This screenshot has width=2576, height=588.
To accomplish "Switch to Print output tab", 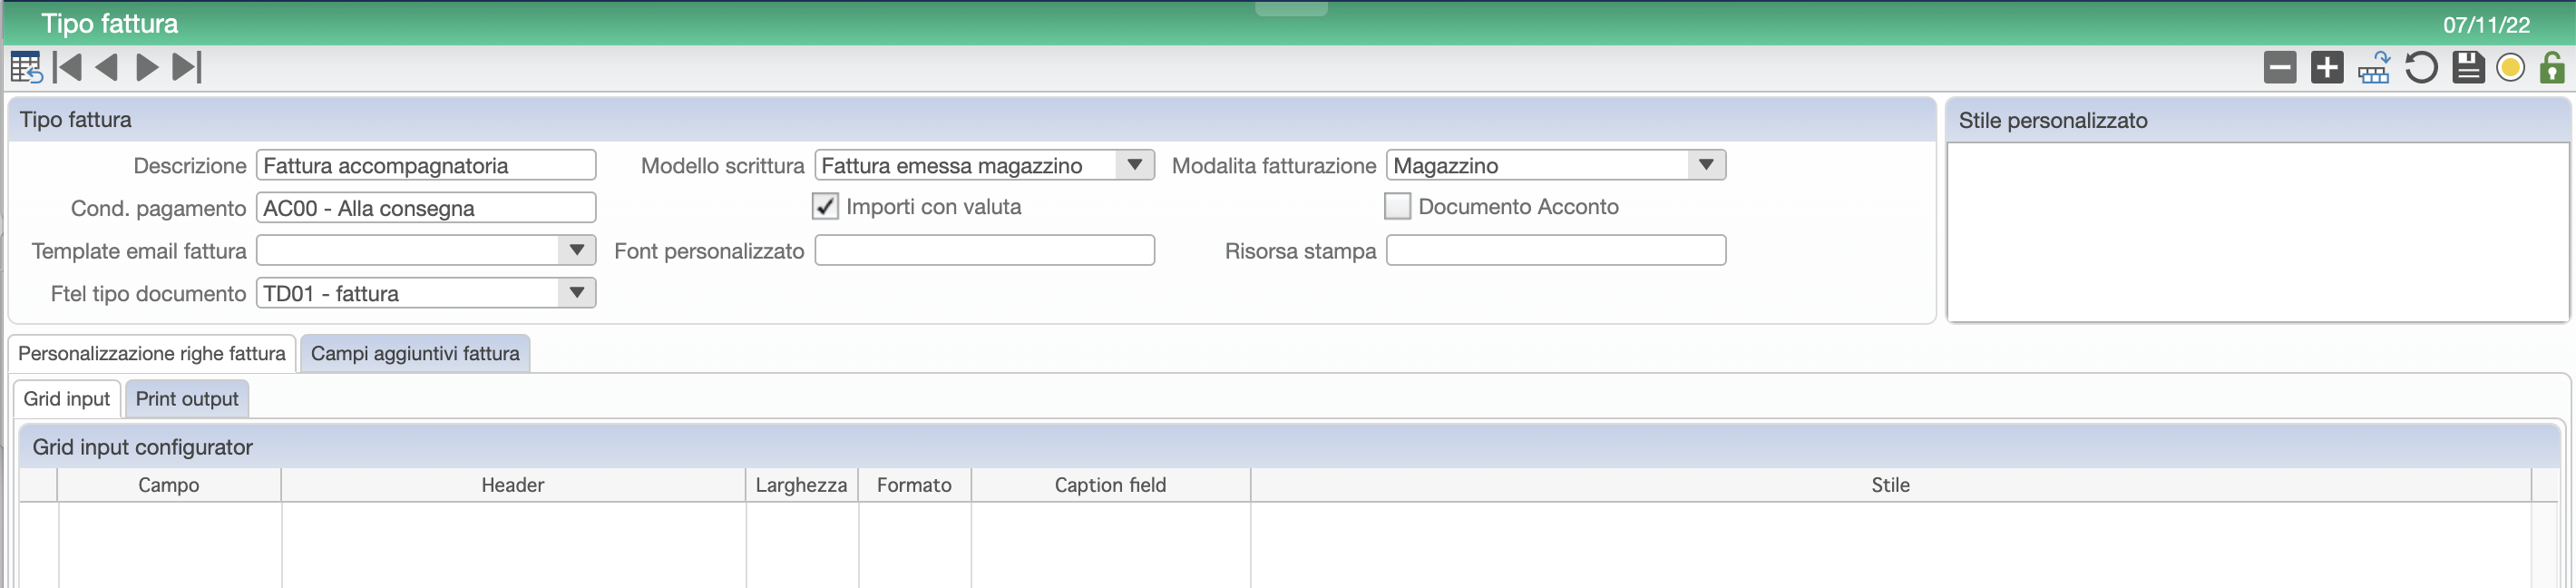I will point(187,398).
